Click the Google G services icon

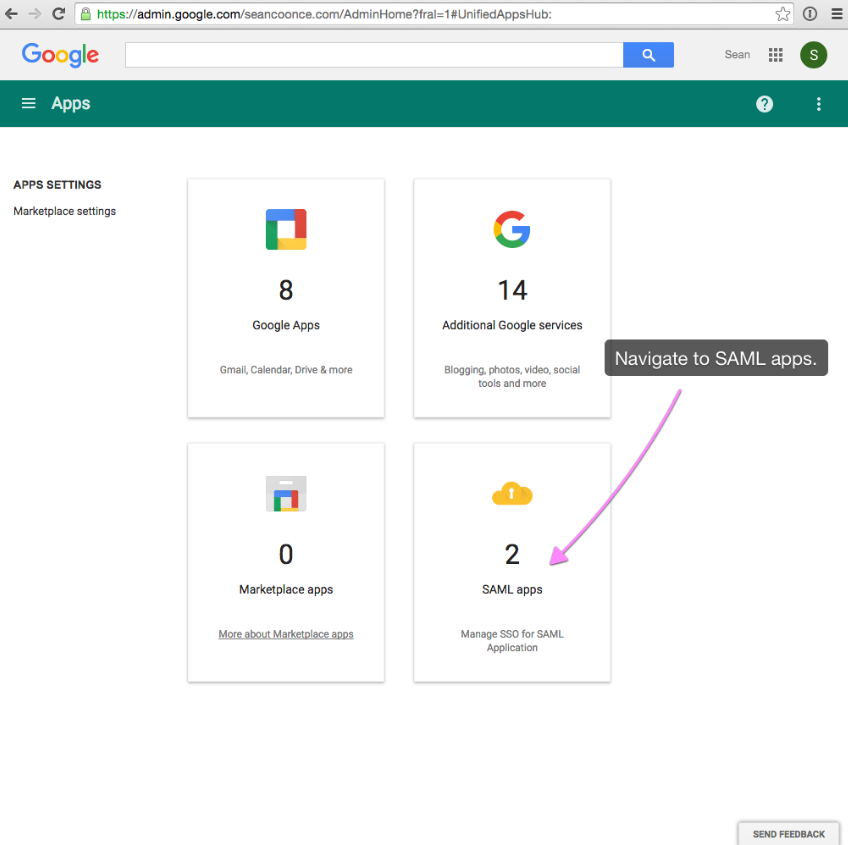512,229
